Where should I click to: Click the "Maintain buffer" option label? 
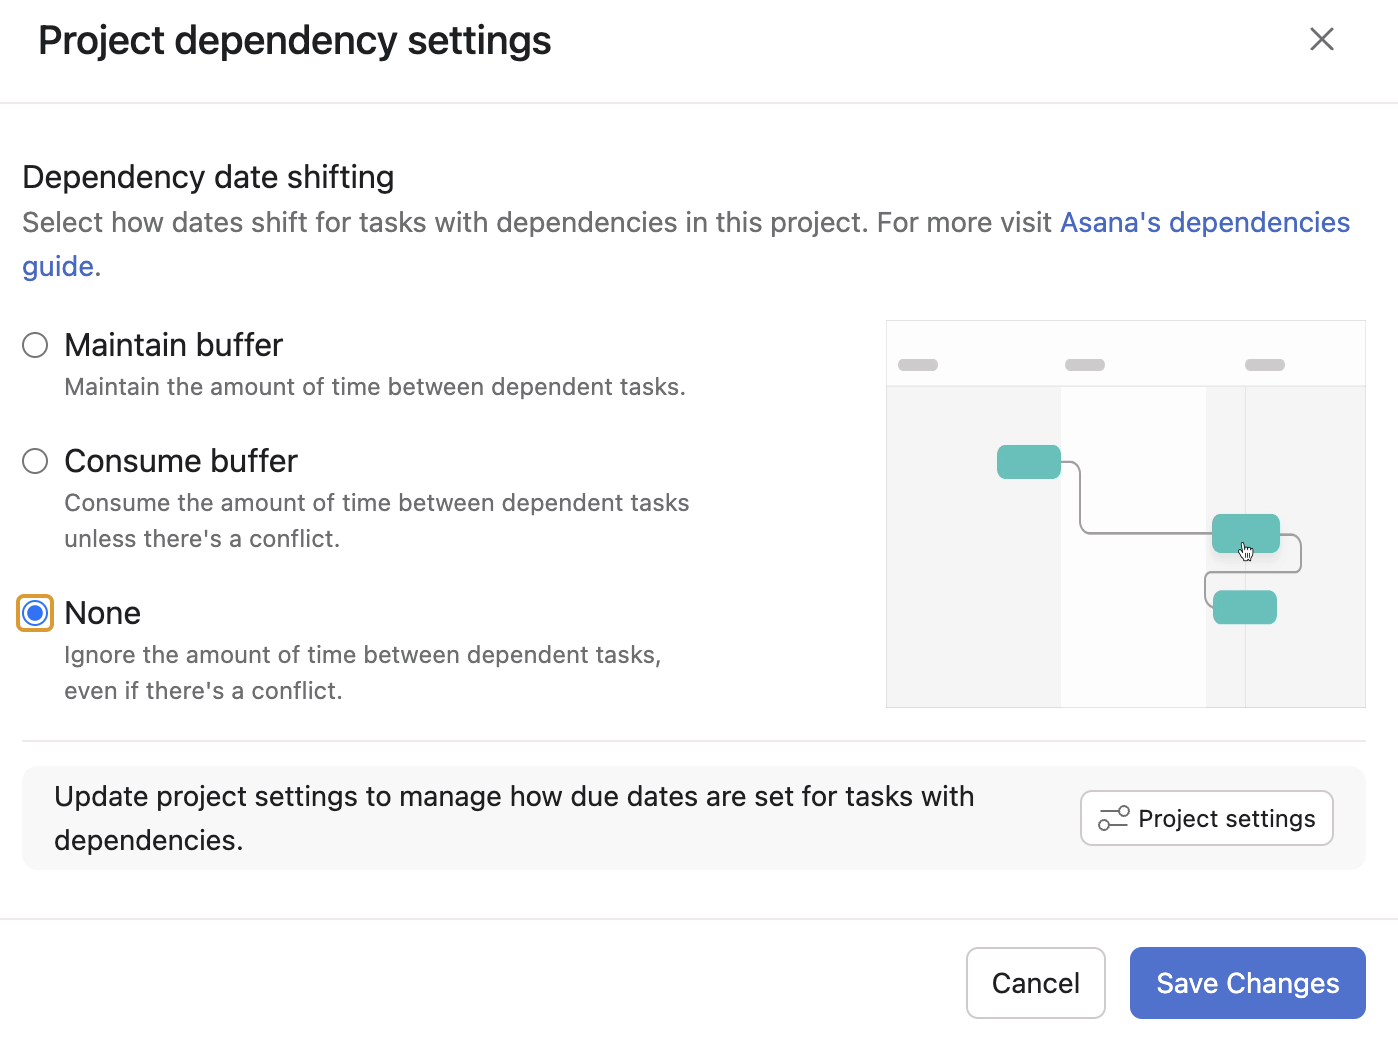[x=173, y=345]
